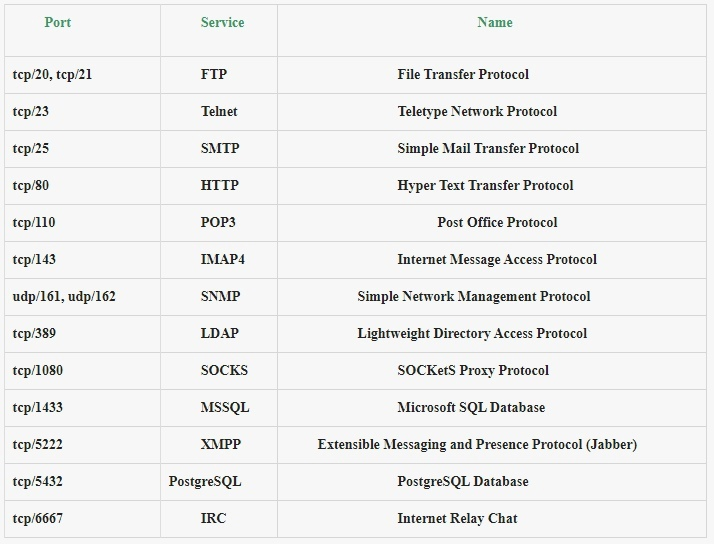714x544 pixels.
Task: Click the Service column header
Action: 222,22
